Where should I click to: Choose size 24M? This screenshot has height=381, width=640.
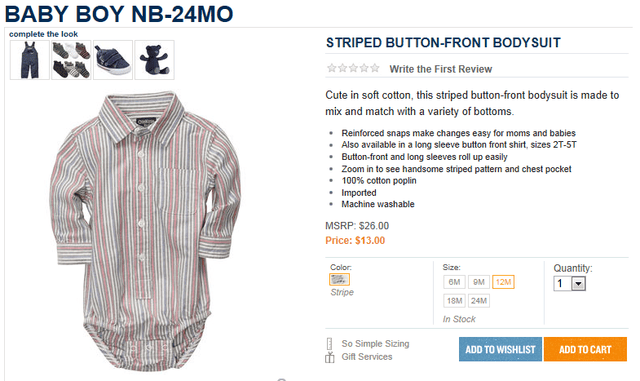click(479, 301)
